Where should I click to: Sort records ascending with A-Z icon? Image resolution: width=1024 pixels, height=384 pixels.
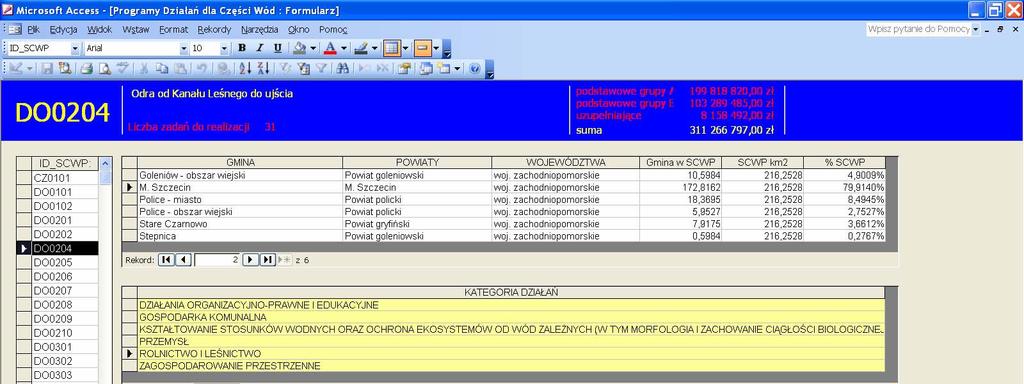[245, 68]
